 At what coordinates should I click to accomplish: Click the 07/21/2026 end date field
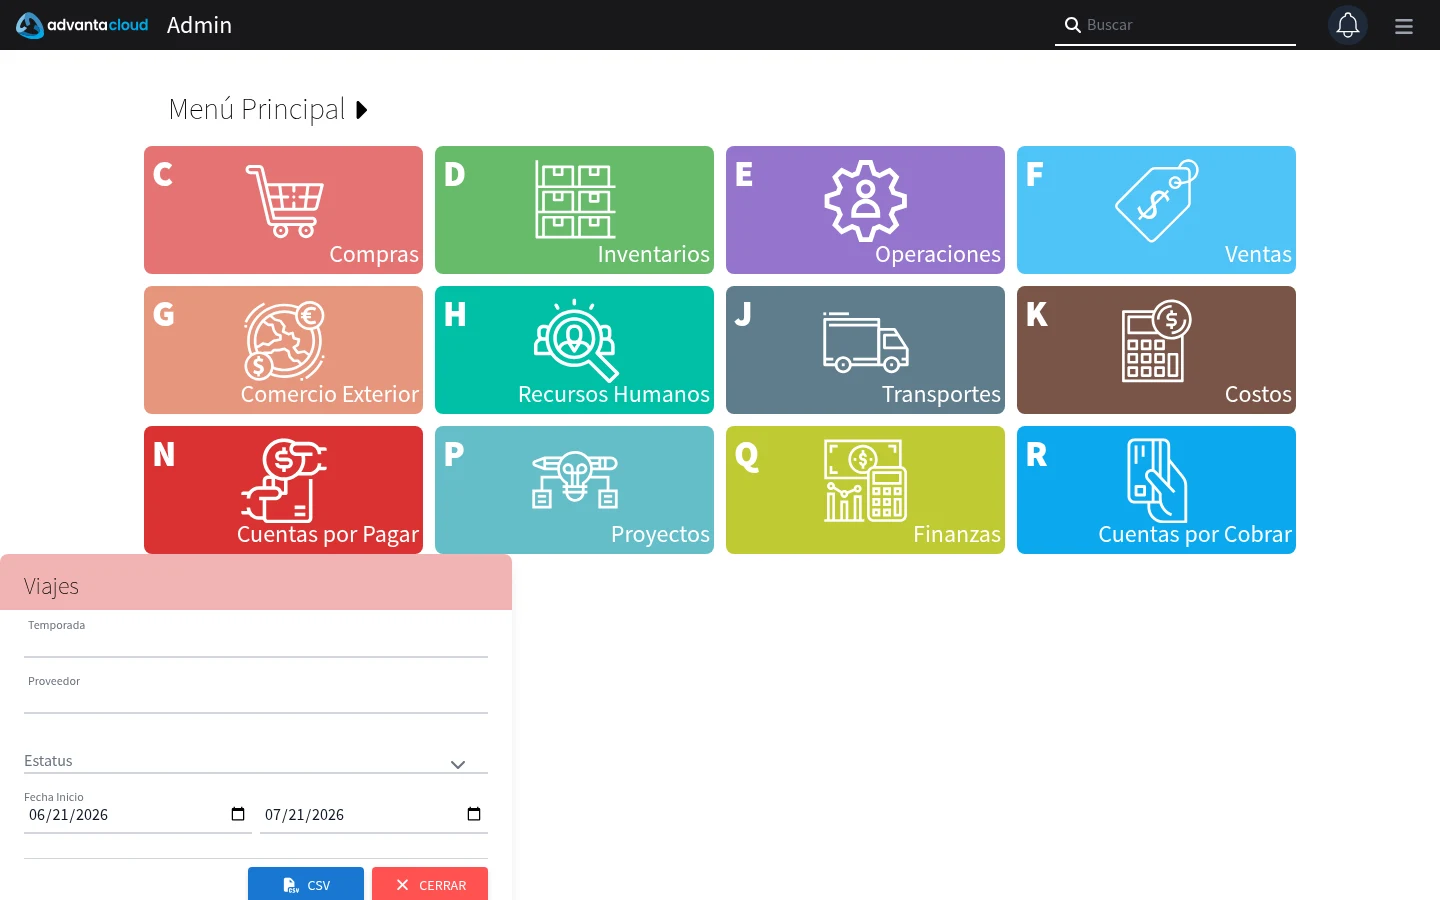pos(374,815)
